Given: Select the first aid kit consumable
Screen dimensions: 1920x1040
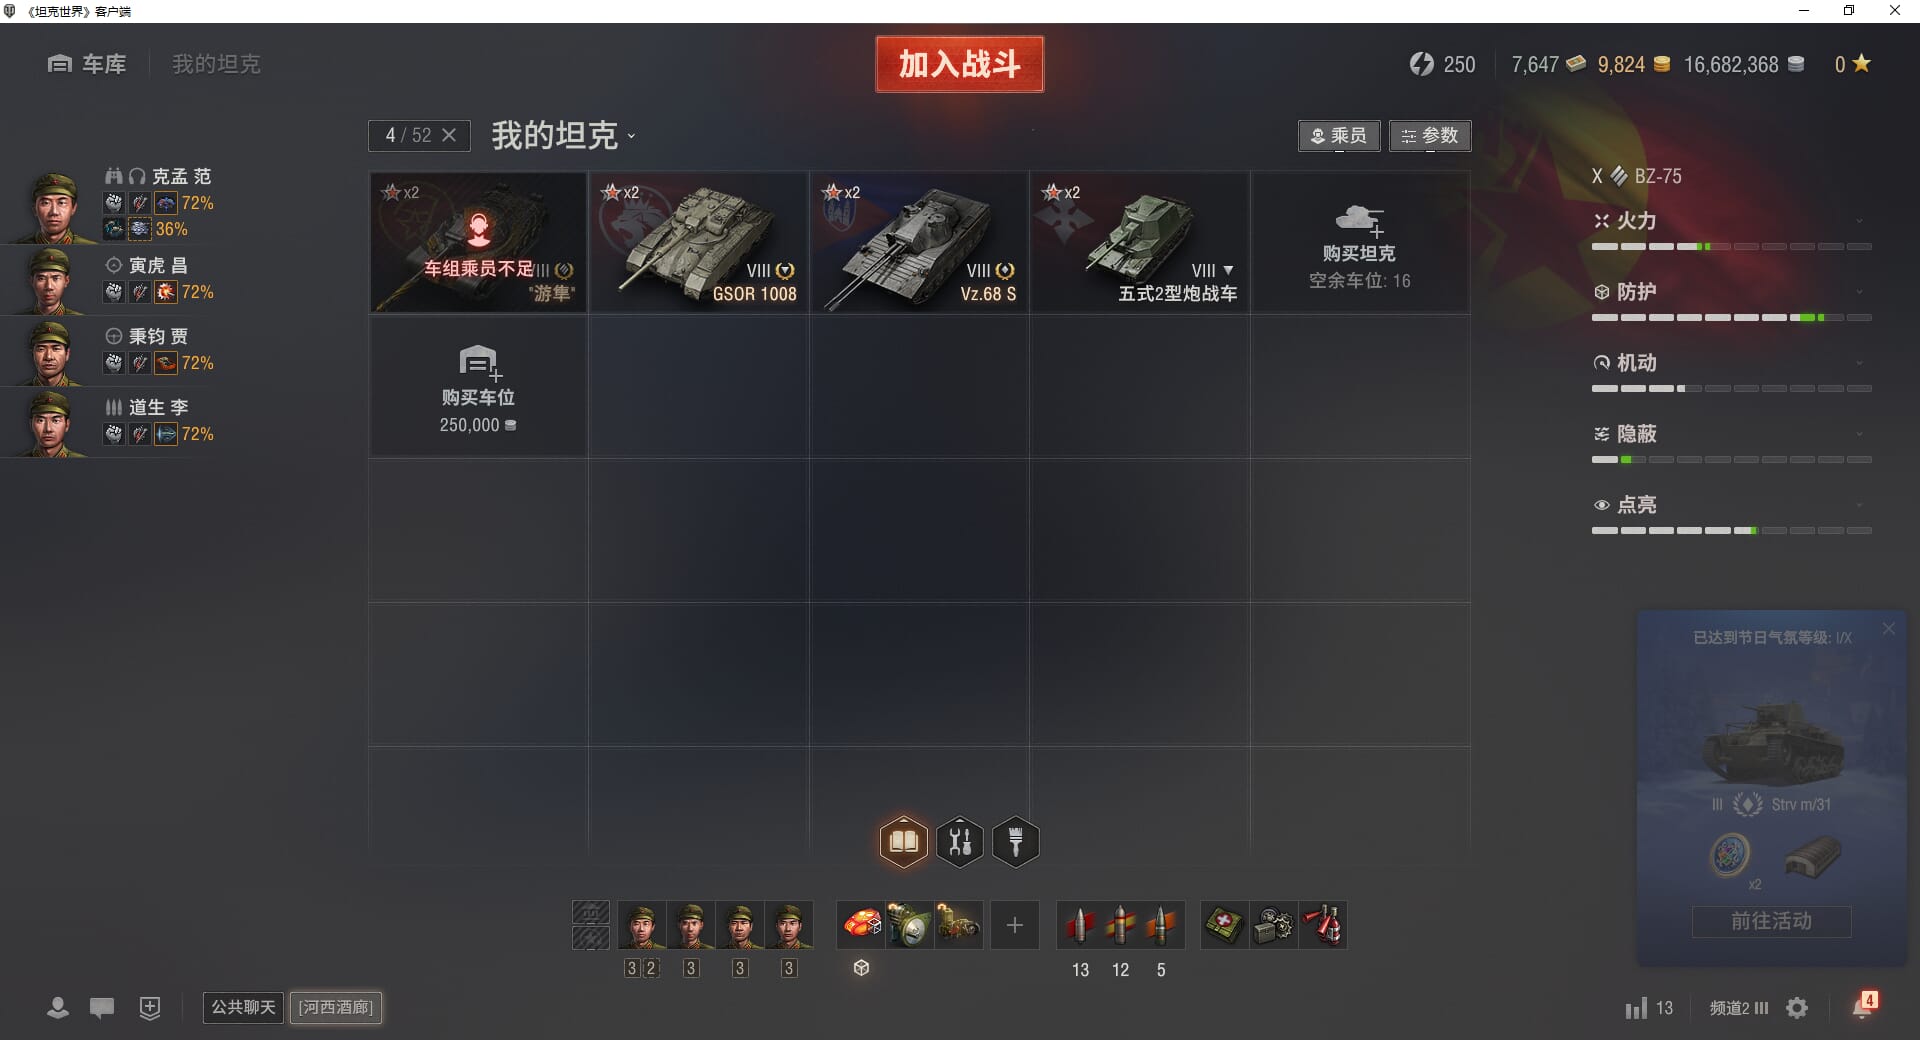Looking at the screenshot, I should pyautogui.click(x=1224, y=925).
